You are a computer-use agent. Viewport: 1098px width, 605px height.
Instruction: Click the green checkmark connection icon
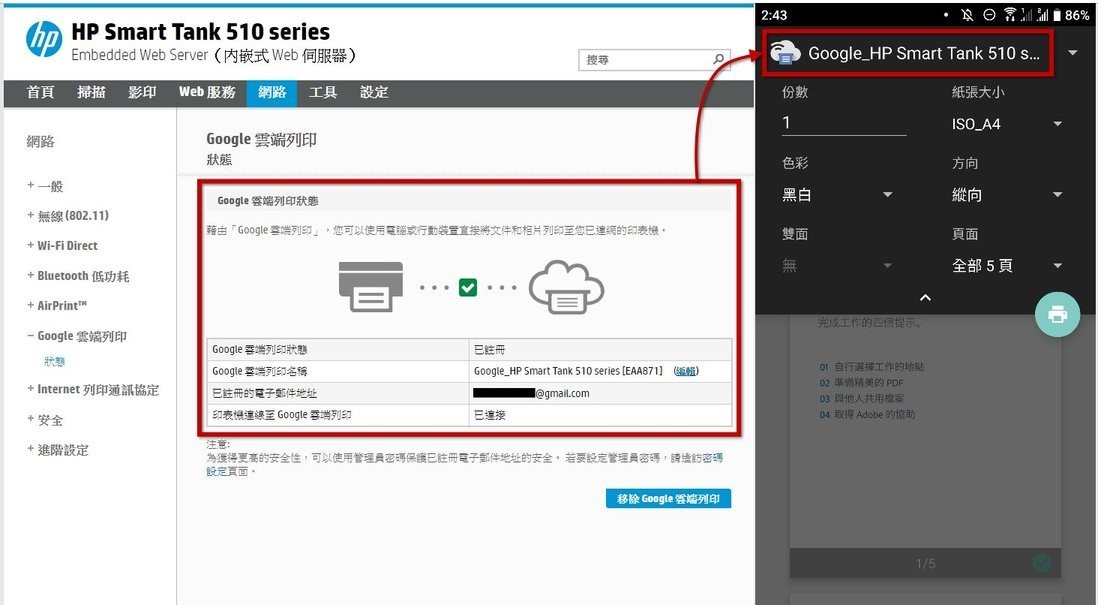pos(468,287)
